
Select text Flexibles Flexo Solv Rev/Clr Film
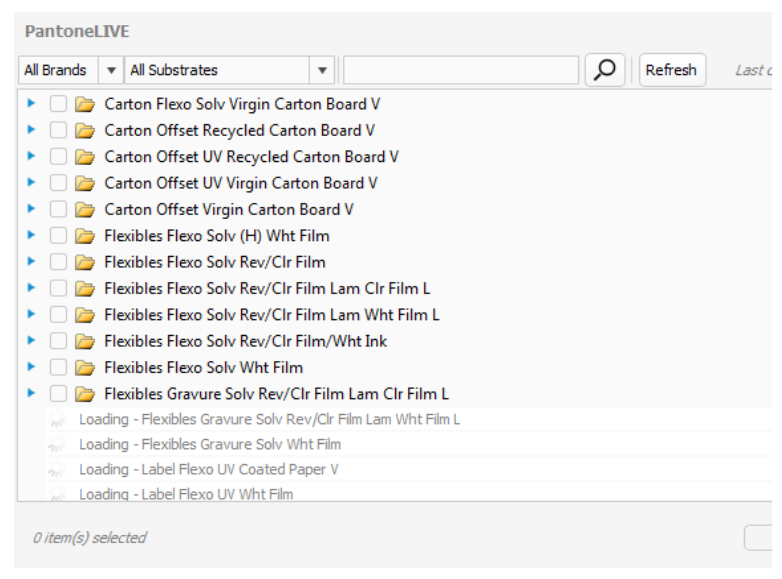click(x=215, y=262)
